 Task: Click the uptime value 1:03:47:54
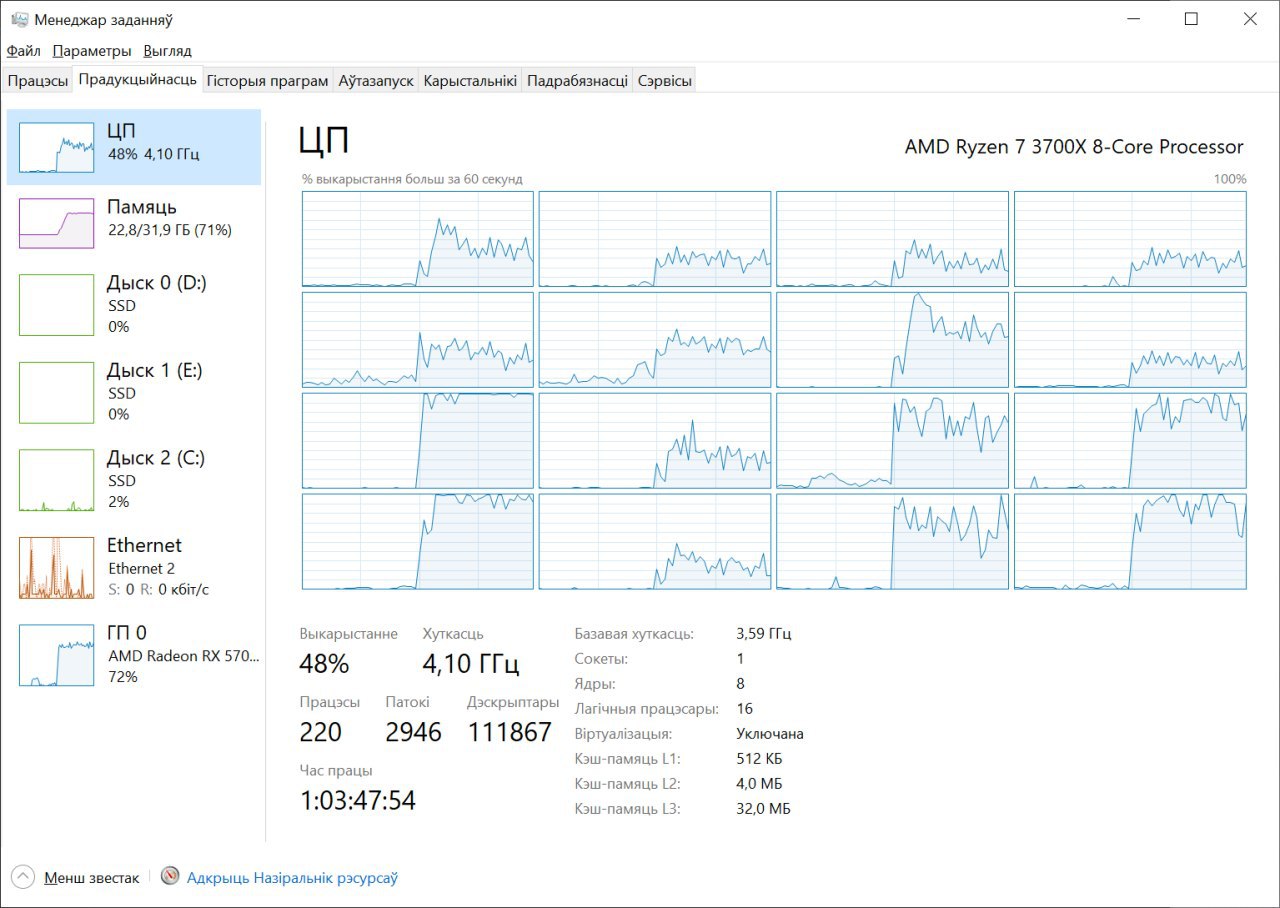[358, 801]
